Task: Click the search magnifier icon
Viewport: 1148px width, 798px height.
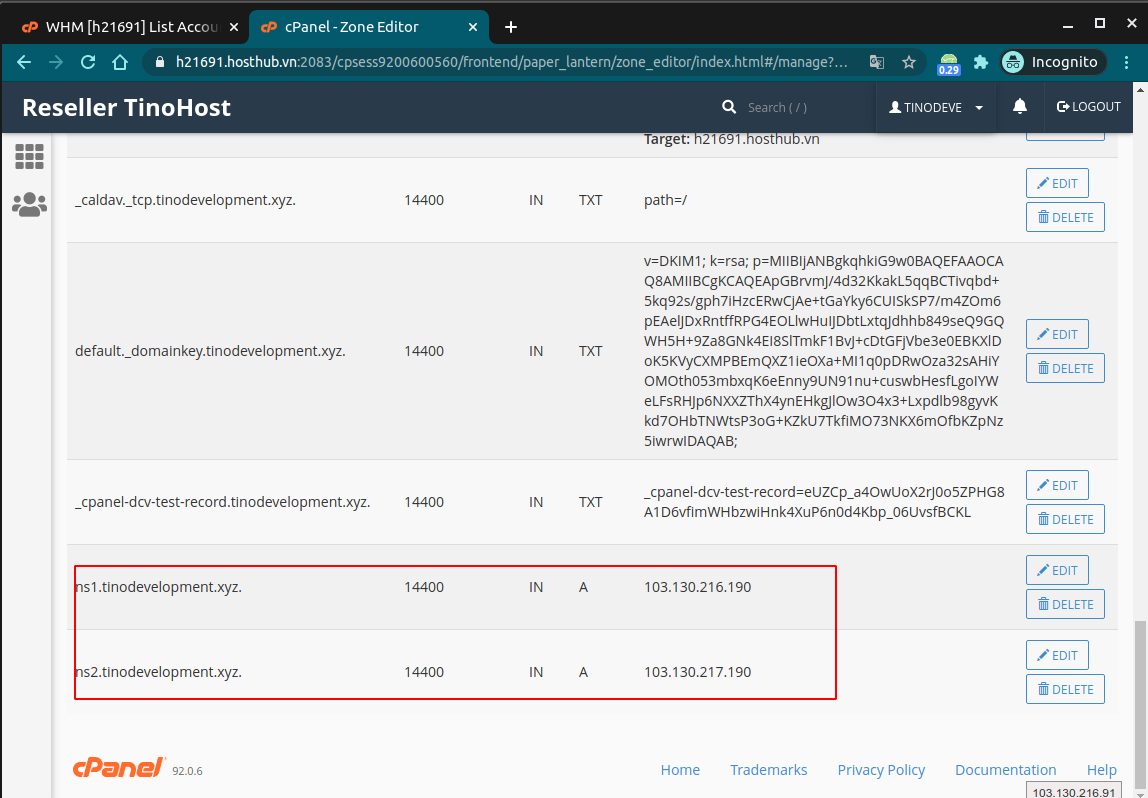Action: click(728, 107)
